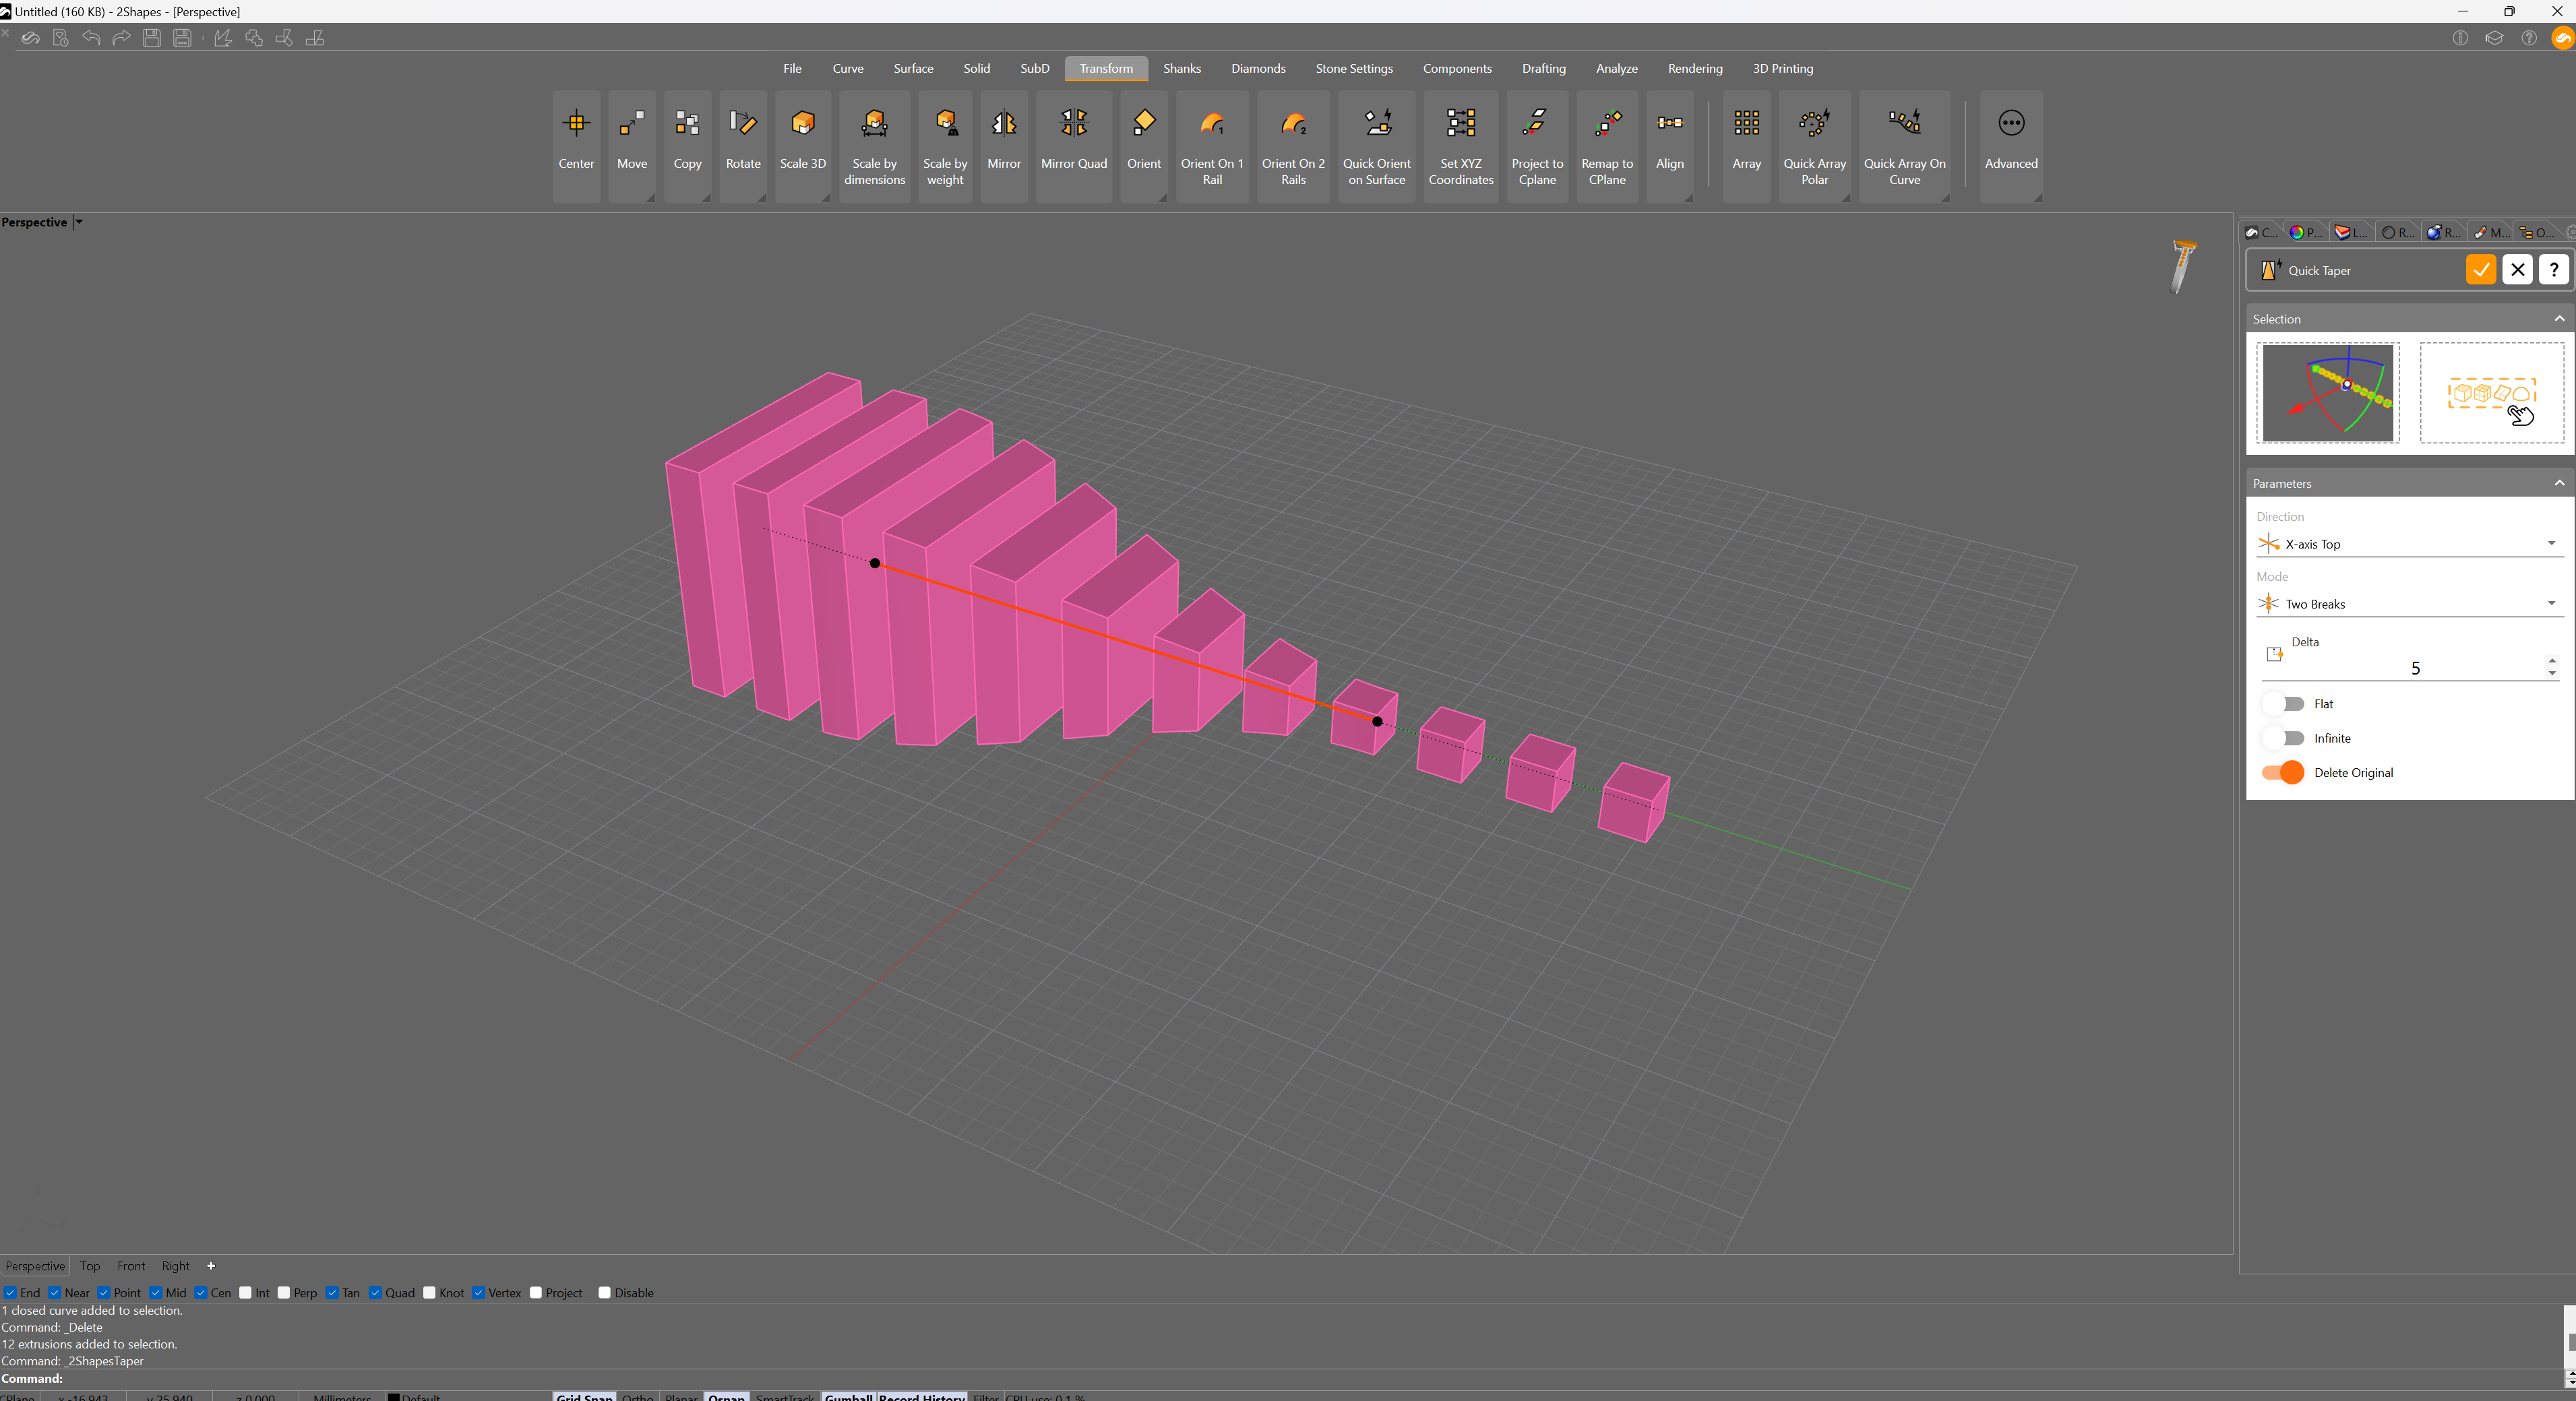Open the Top viewport tab
This screenshot has width=2576, height=1401.
pyautogui.click(x=90, y=1266)
